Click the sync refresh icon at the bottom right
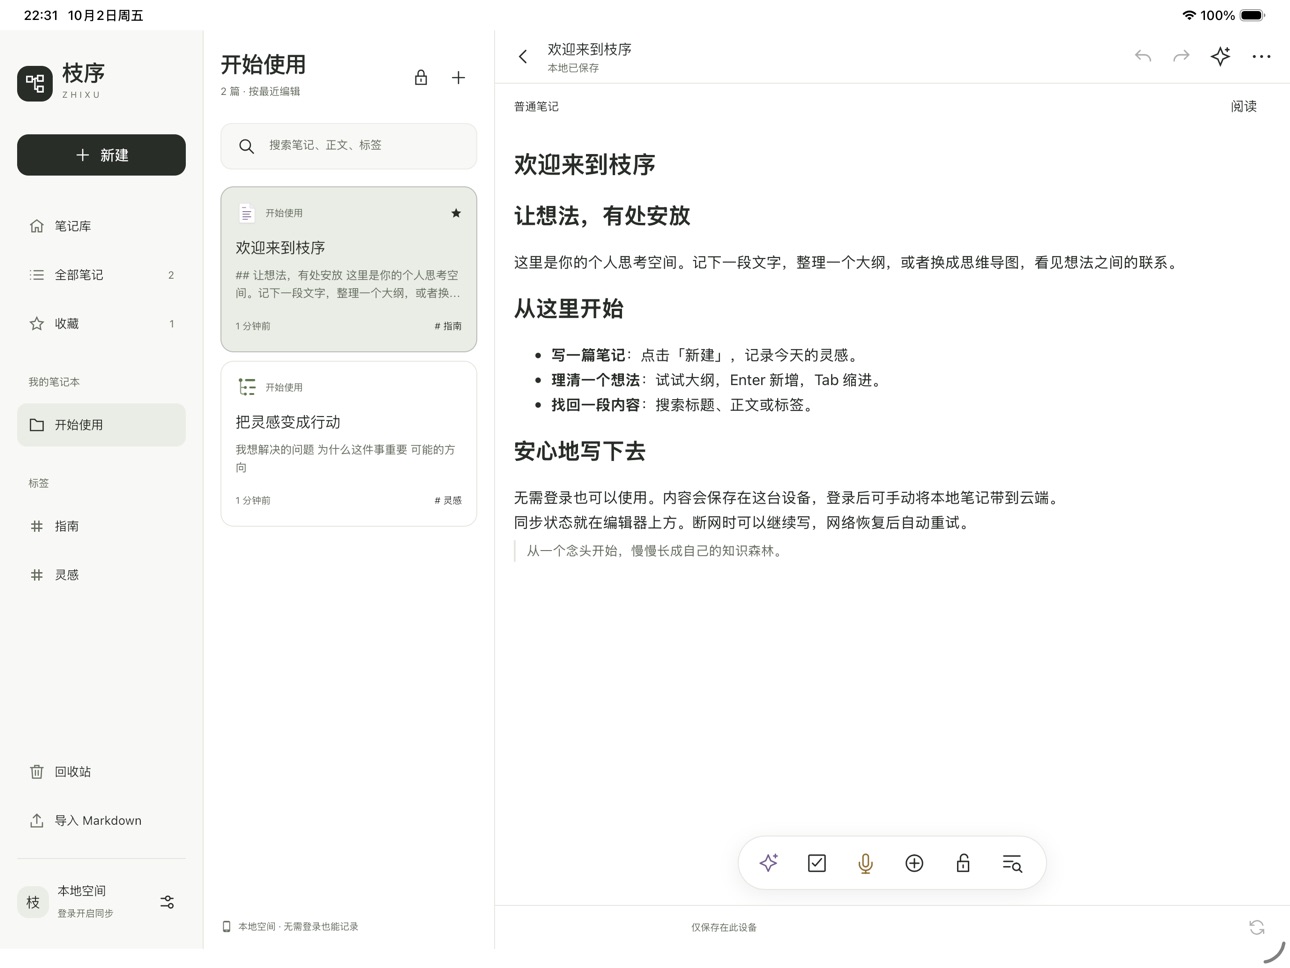1290x968 pixels. pos(1257,927)
